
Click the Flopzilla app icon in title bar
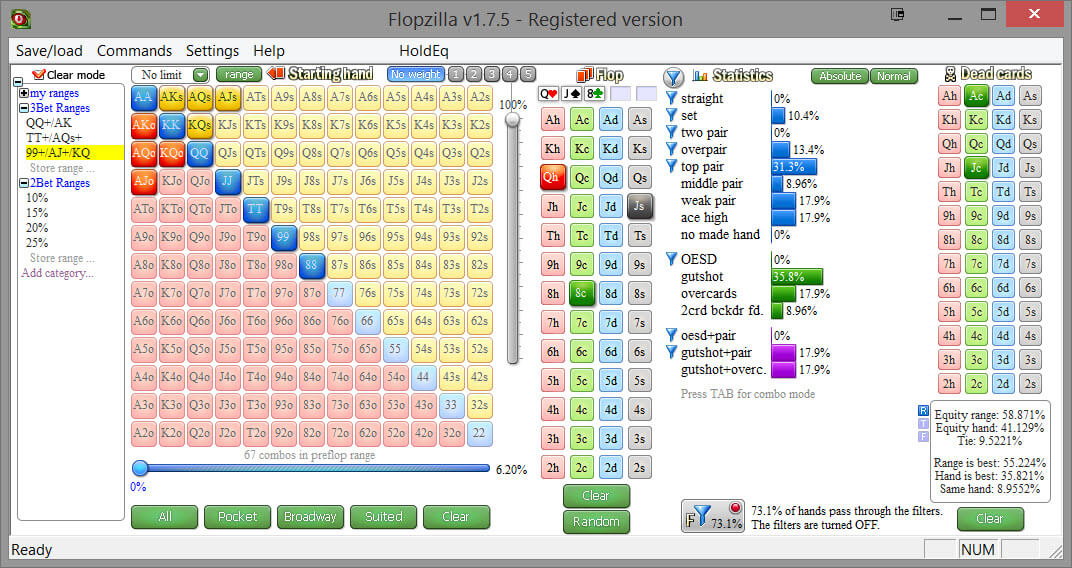pos(20,18)
